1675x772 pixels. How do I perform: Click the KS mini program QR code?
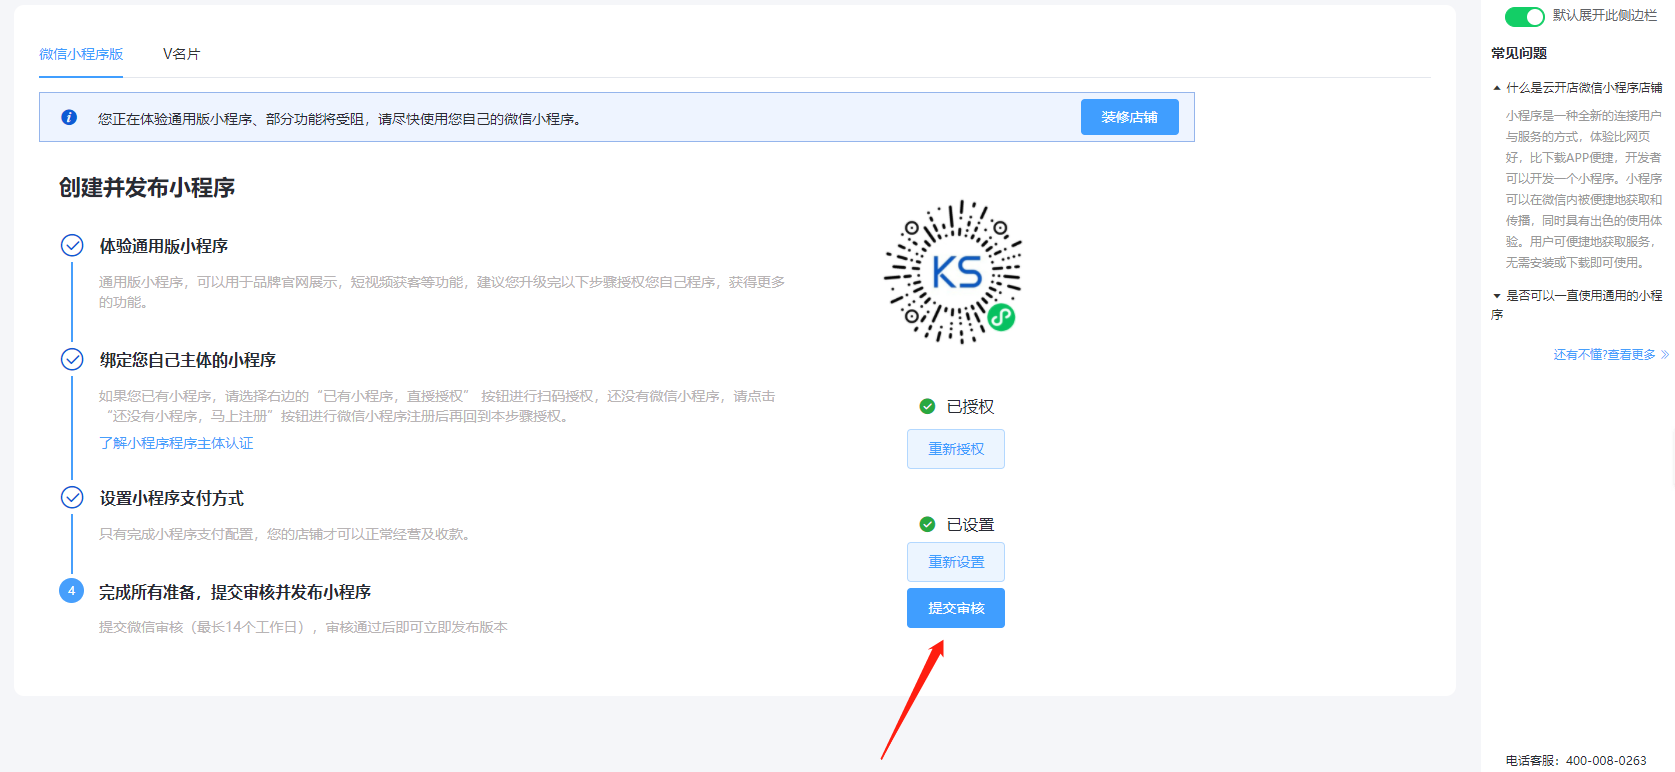(953, 272)
